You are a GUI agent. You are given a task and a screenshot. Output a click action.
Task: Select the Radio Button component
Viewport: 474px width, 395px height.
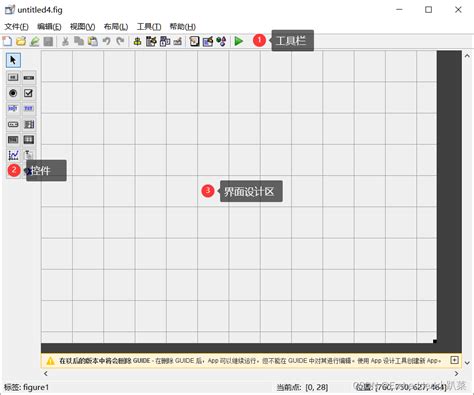click(13, 93)
